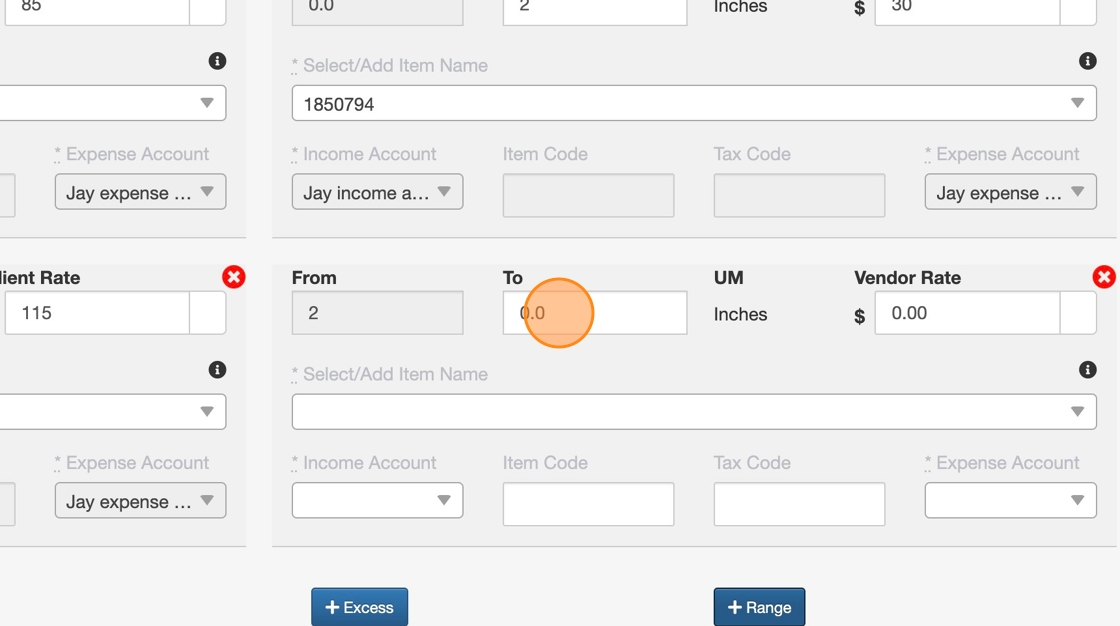
Task: Expand the empty Income Account dropdown
Action: [377, 500]
